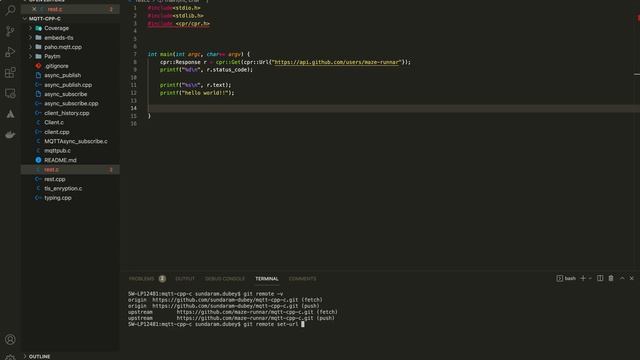
Task: Click the cpr/cpr.h include line
Action: pyautogui.click(x=179, y=24)
